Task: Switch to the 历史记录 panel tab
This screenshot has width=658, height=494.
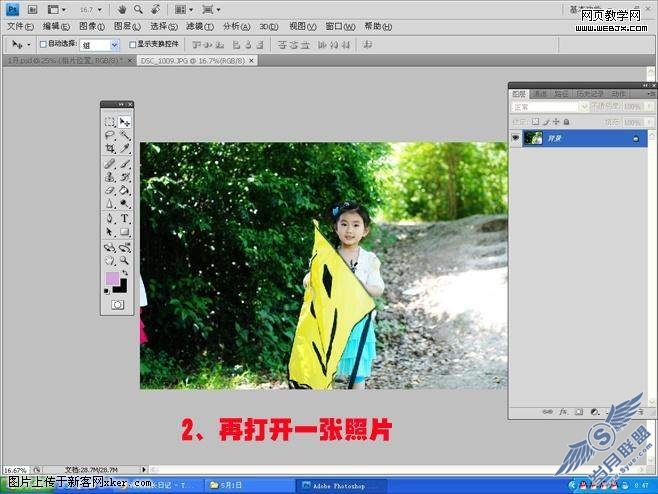Action: (590, 94)
